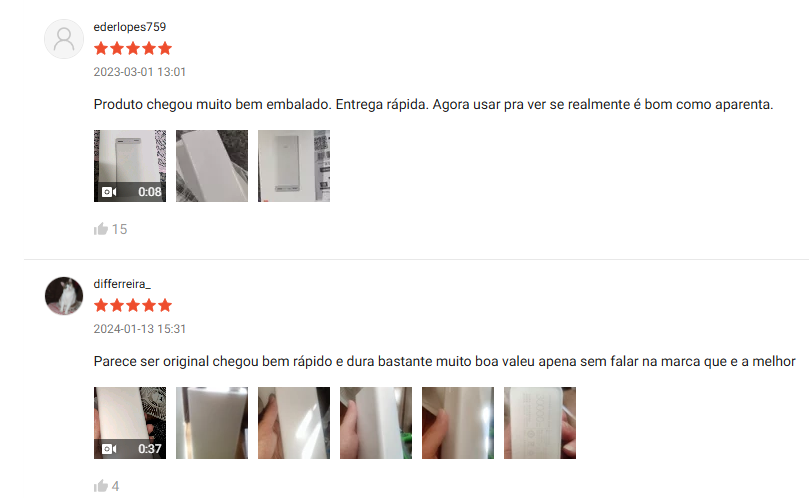Image resolution: width=809 pixels, height=498 pixels.
Task: Click the thumbs-up icon with 15 likes
Action: pos(101,229)
